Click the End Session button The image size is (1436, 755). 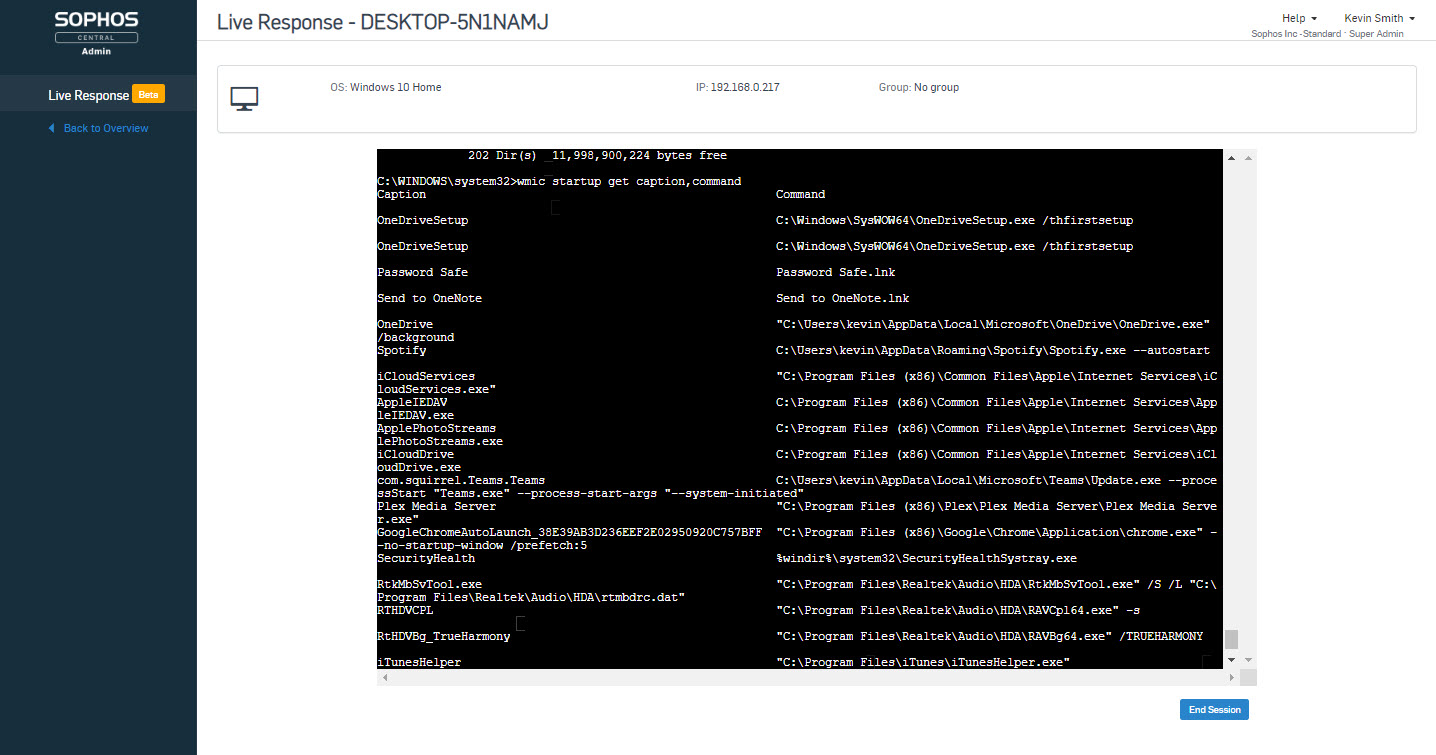(1213, 709)
